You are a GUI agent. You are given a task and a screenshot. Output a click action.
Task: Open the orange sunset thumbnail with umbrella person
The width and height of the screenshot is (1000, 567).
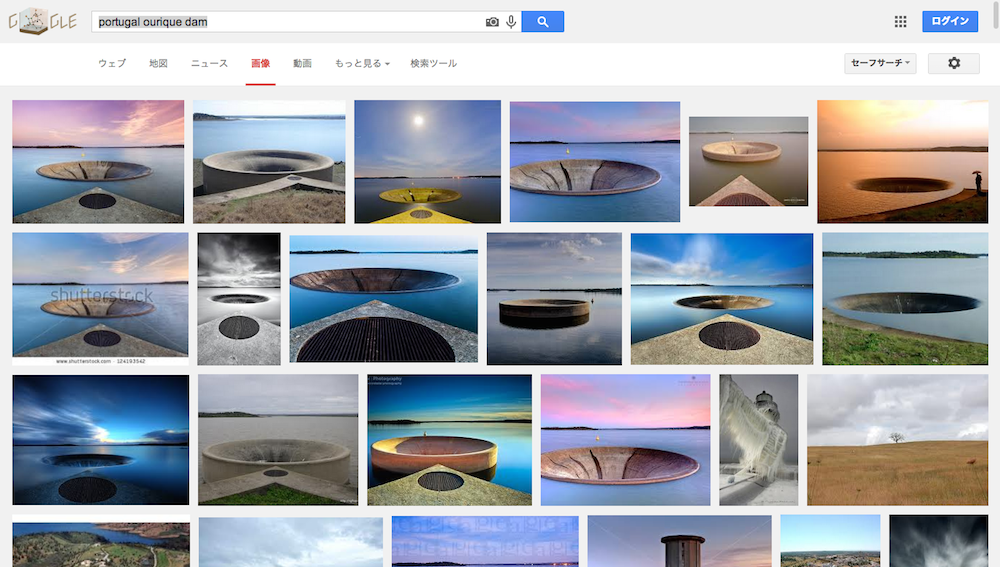pyautogui.click(x=902, y=161)
